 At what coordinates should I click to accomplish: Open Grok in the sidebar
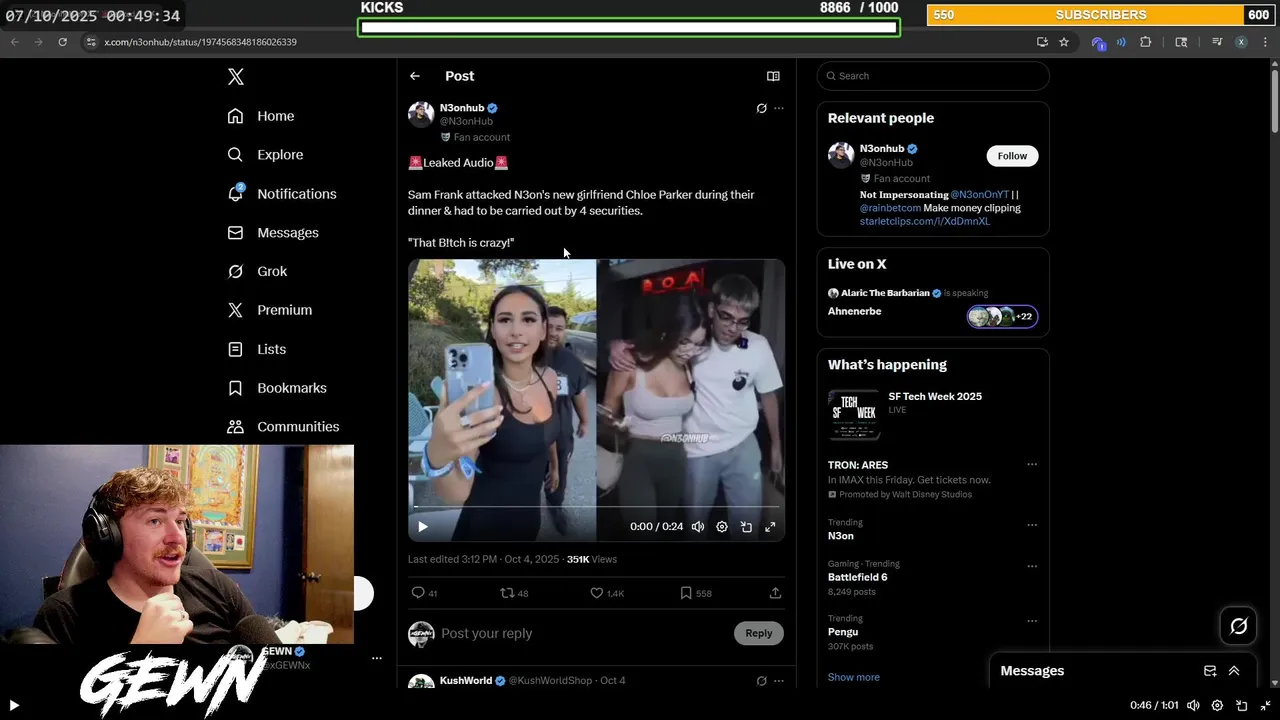coord(257,271)
